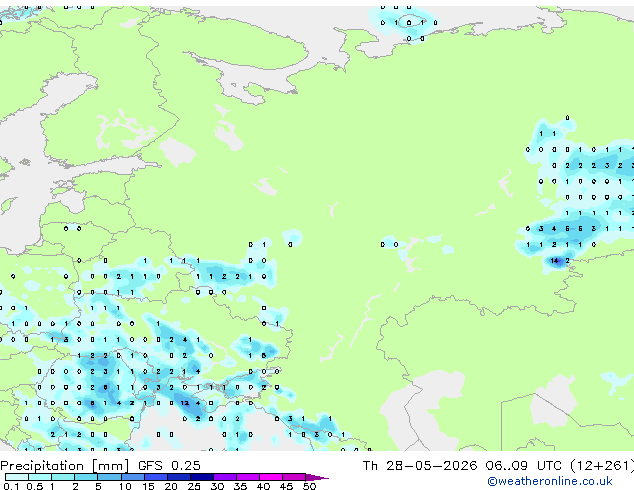The height and width of the screenshot is (490, 634).
Task: Select the 20–25 mm legend color box
Action: [179, 477]
